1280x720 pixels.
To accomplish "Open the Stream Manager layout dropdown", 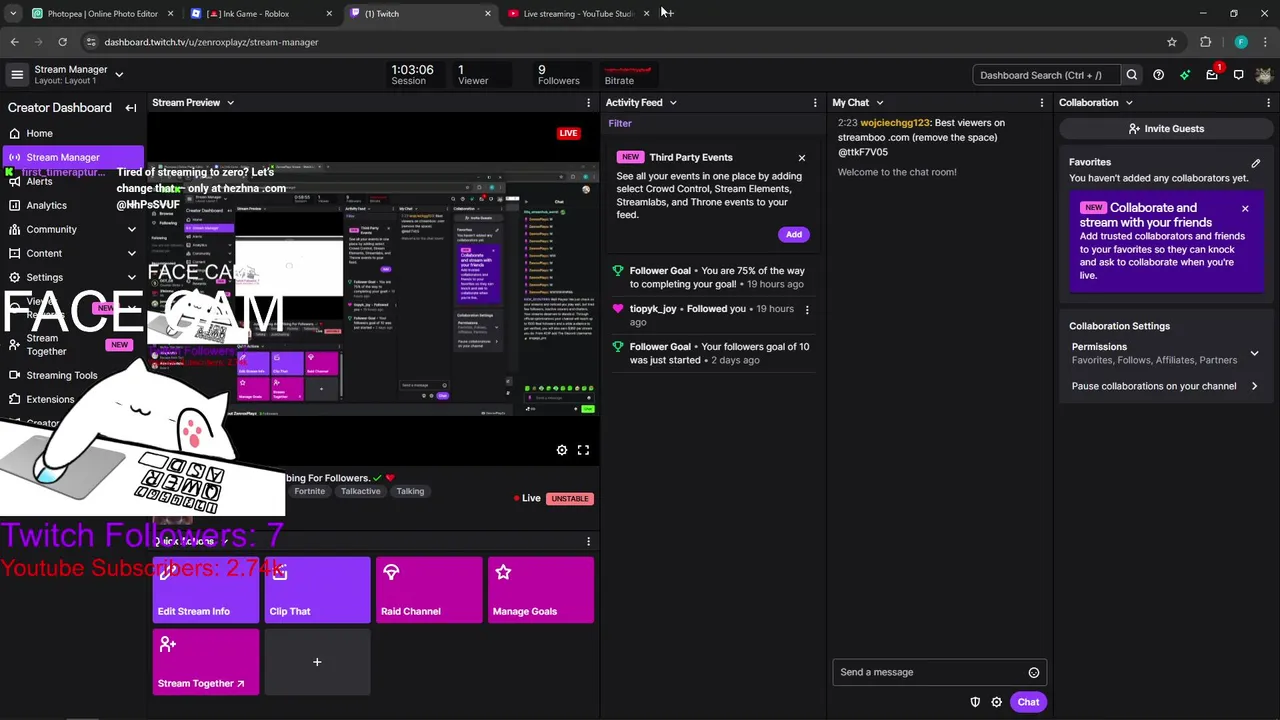I will (119, 74).
